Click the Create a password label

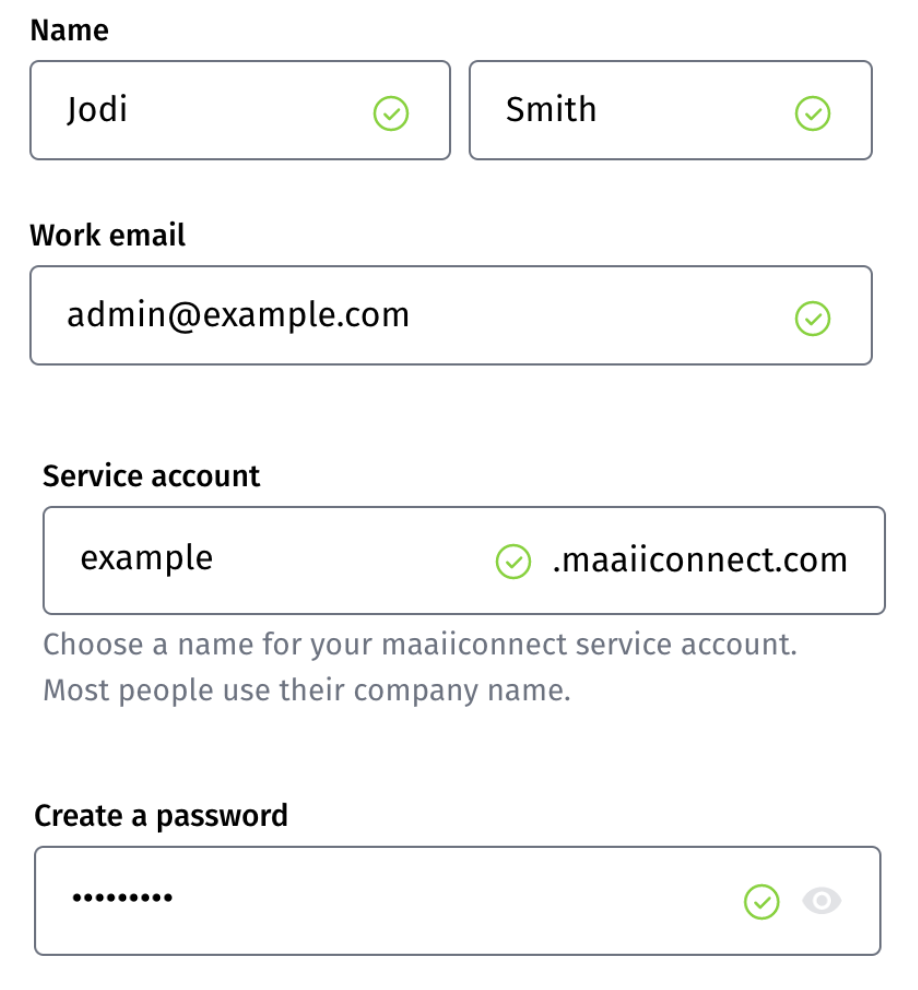(161, 816)
